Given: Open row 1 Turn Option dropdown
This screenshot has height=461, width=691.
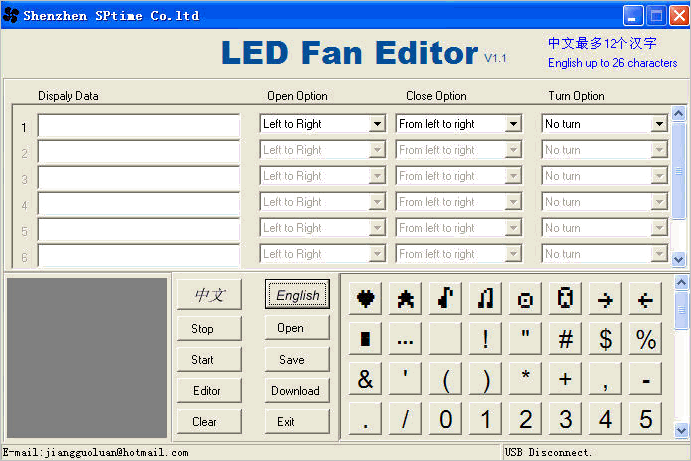Looking at the screenshot, I should pyautogui.click(x=659, y=124).
